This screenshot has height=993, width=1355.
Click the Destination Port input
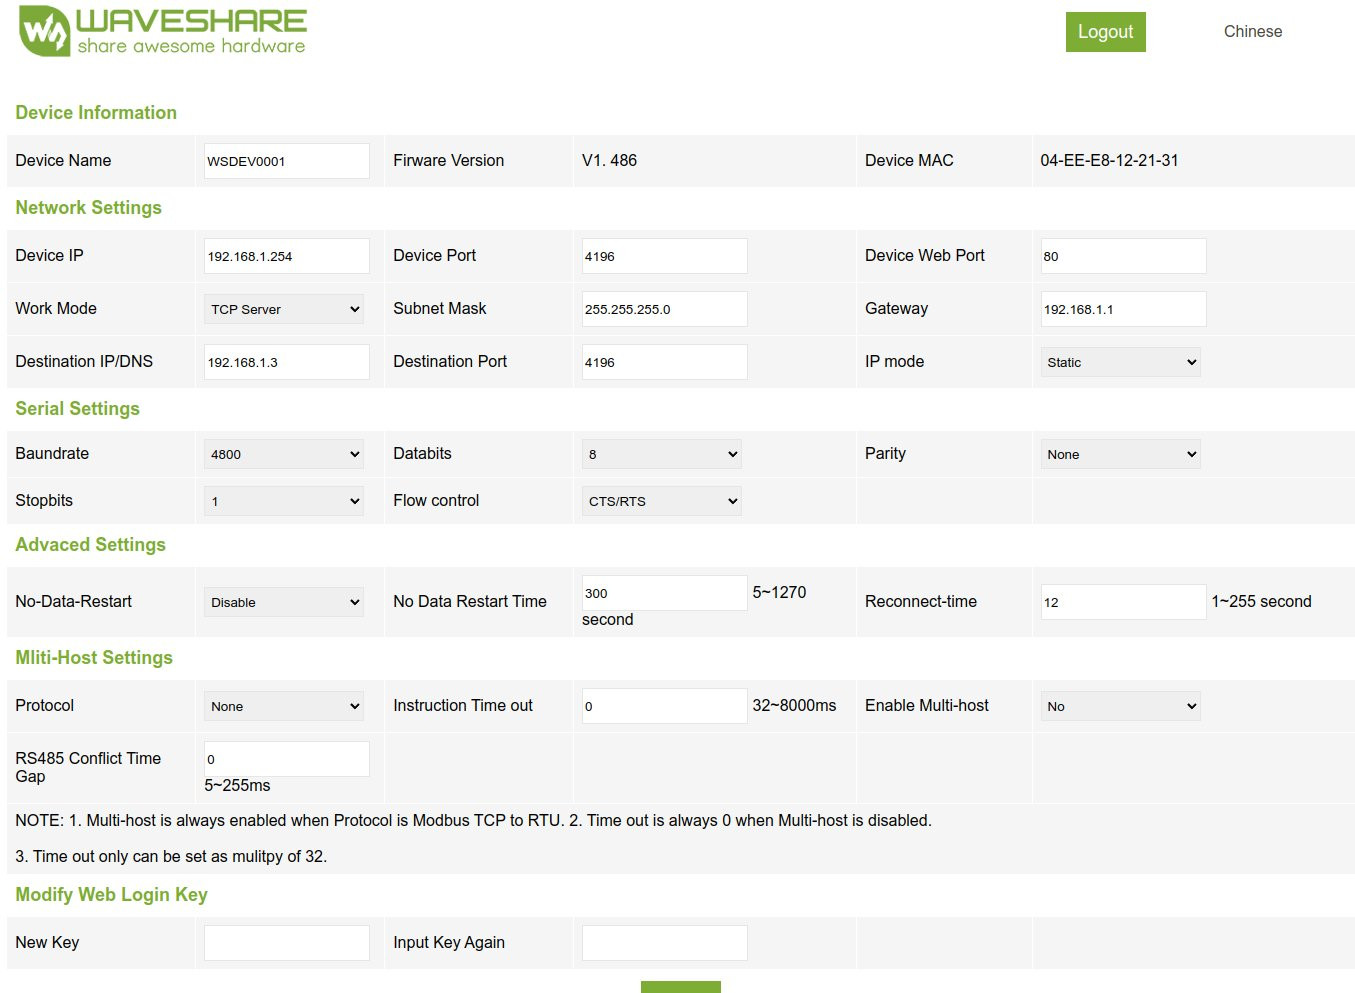coord(665,362)
